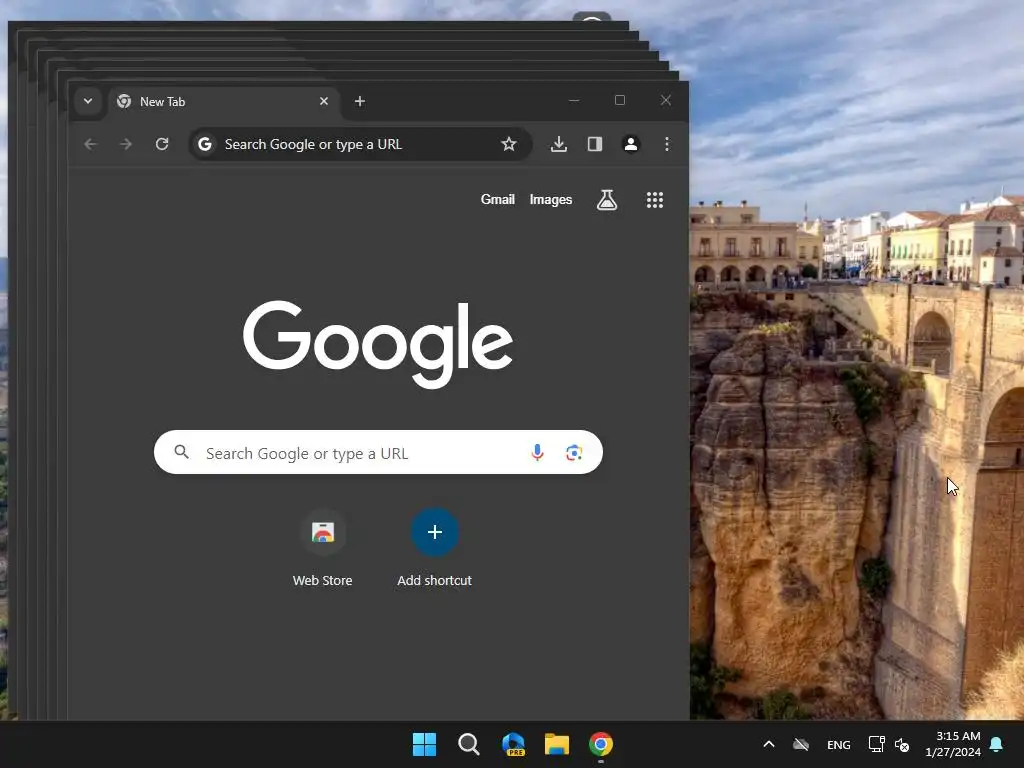The image size is (1024, 768).
Task: Expand hidden system tray icons
Action: [769, 744]
